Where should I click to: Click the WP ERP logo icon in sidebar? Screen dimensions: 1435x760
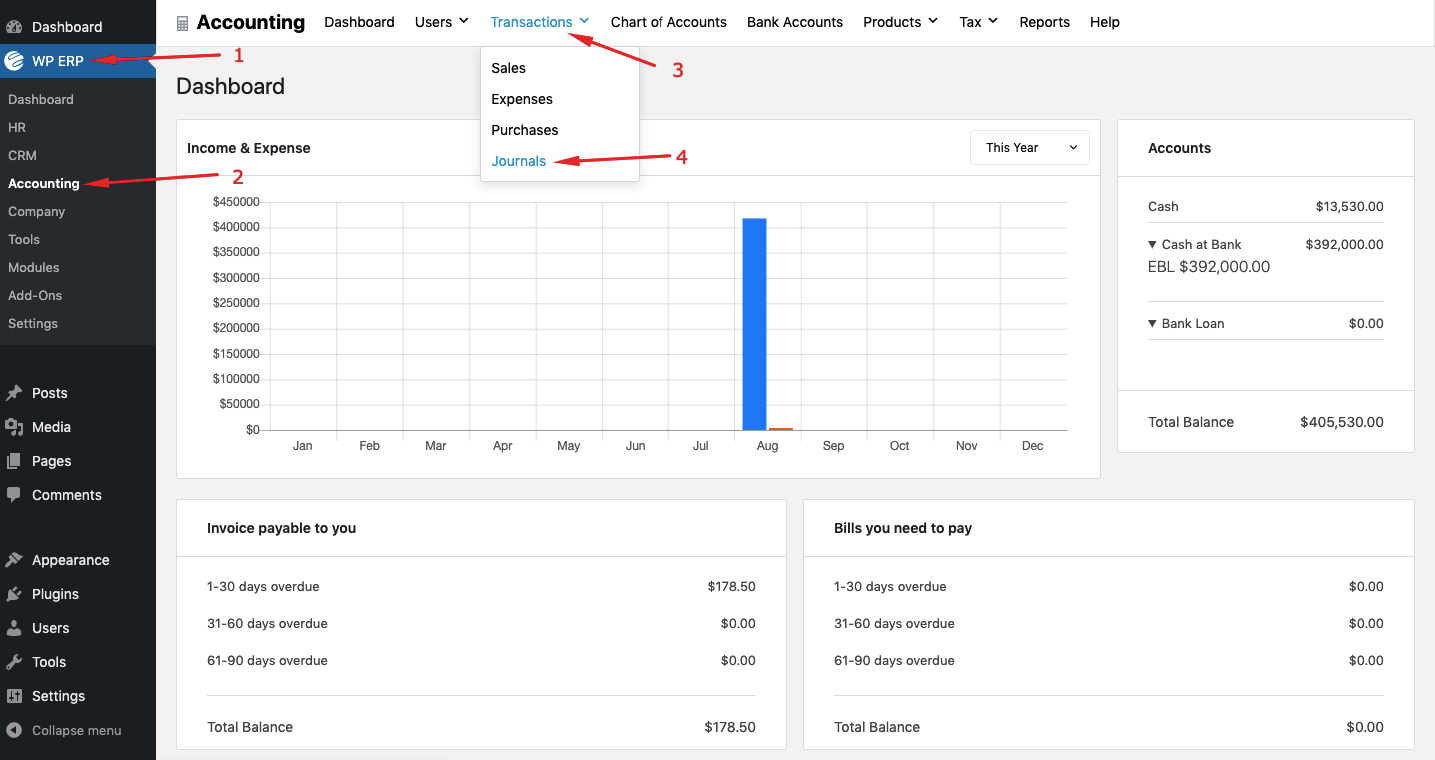pyautogui.click(x=14, y=61)
